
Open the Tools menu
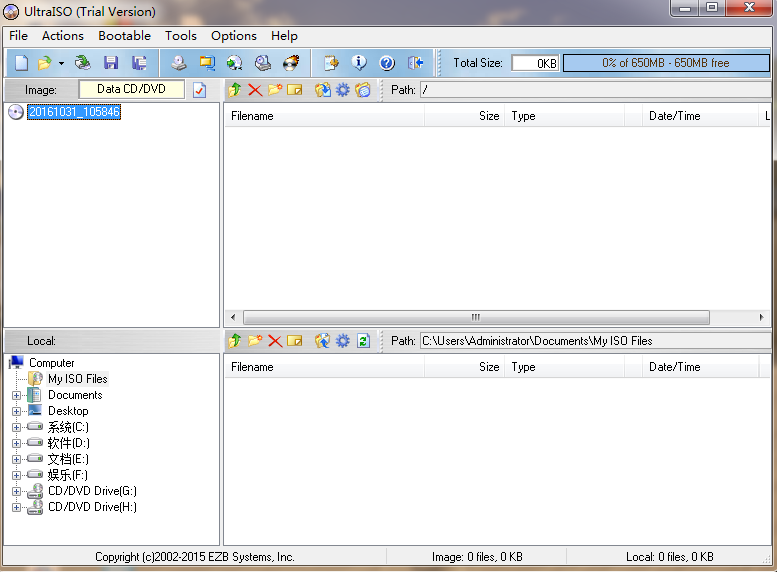181,36
